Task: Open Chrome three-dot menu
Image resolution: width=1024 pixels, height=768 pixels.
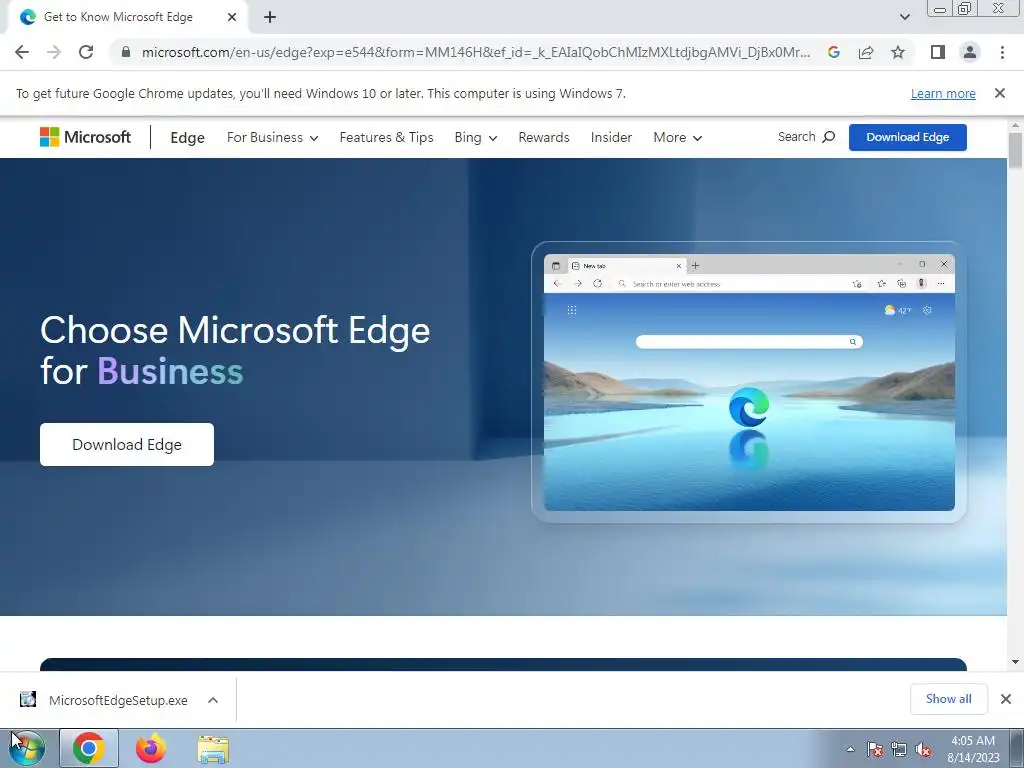Action: [1002, 52]
